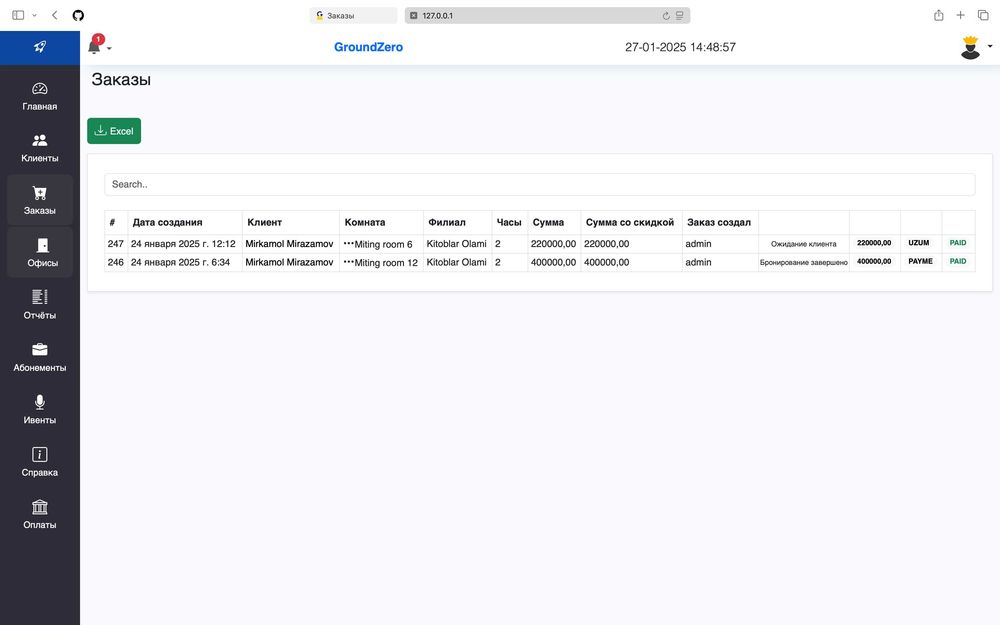Click Заказ создал column header
The image size is (1000, 625).
[719, 223]
